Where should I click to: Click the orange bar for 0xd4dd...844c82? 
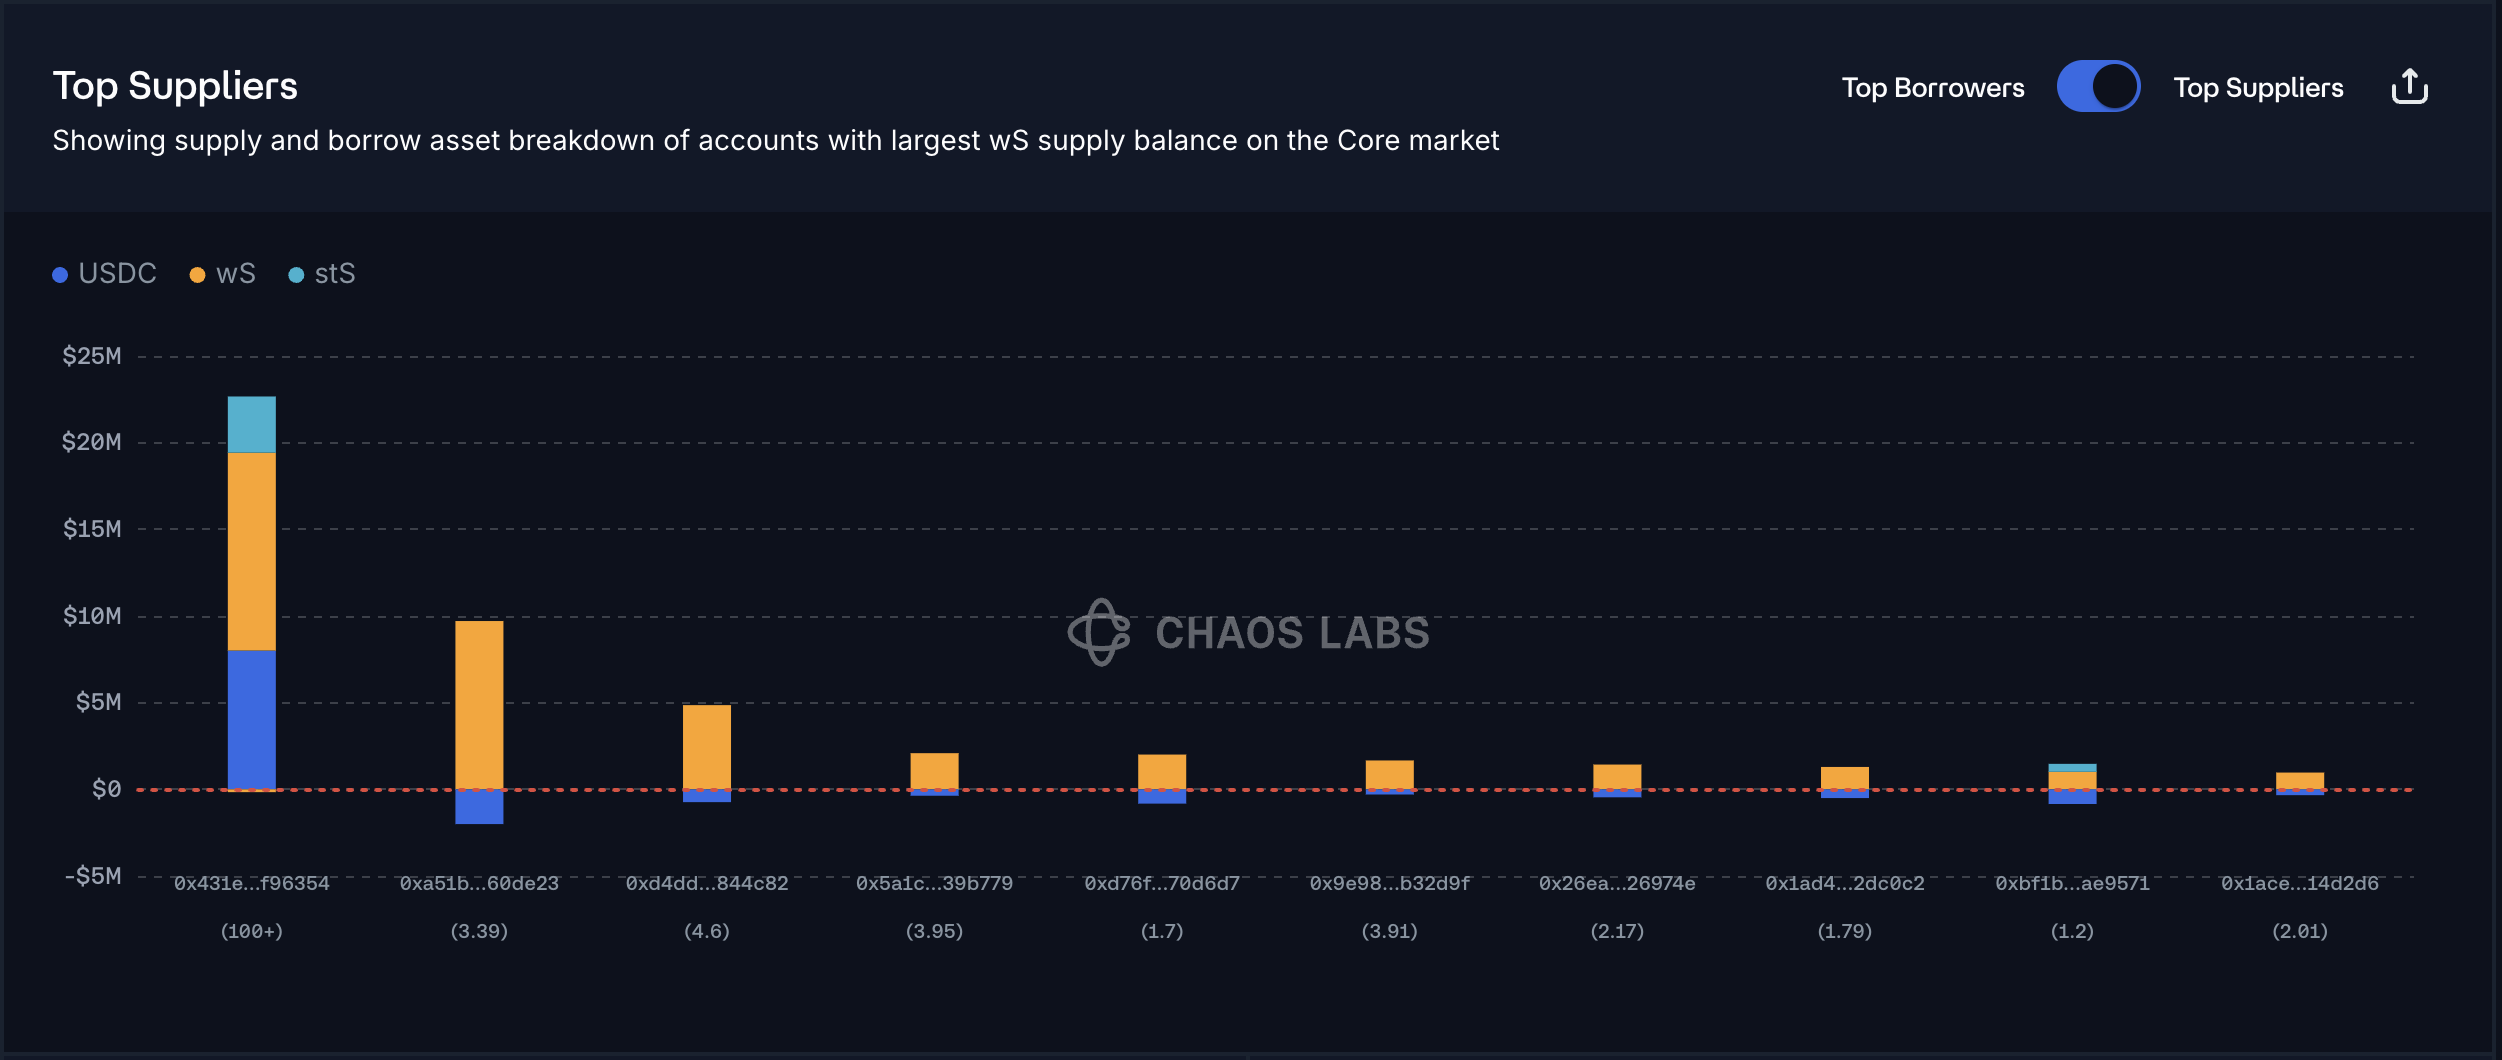pyautogui.click(x=707, y=747)
